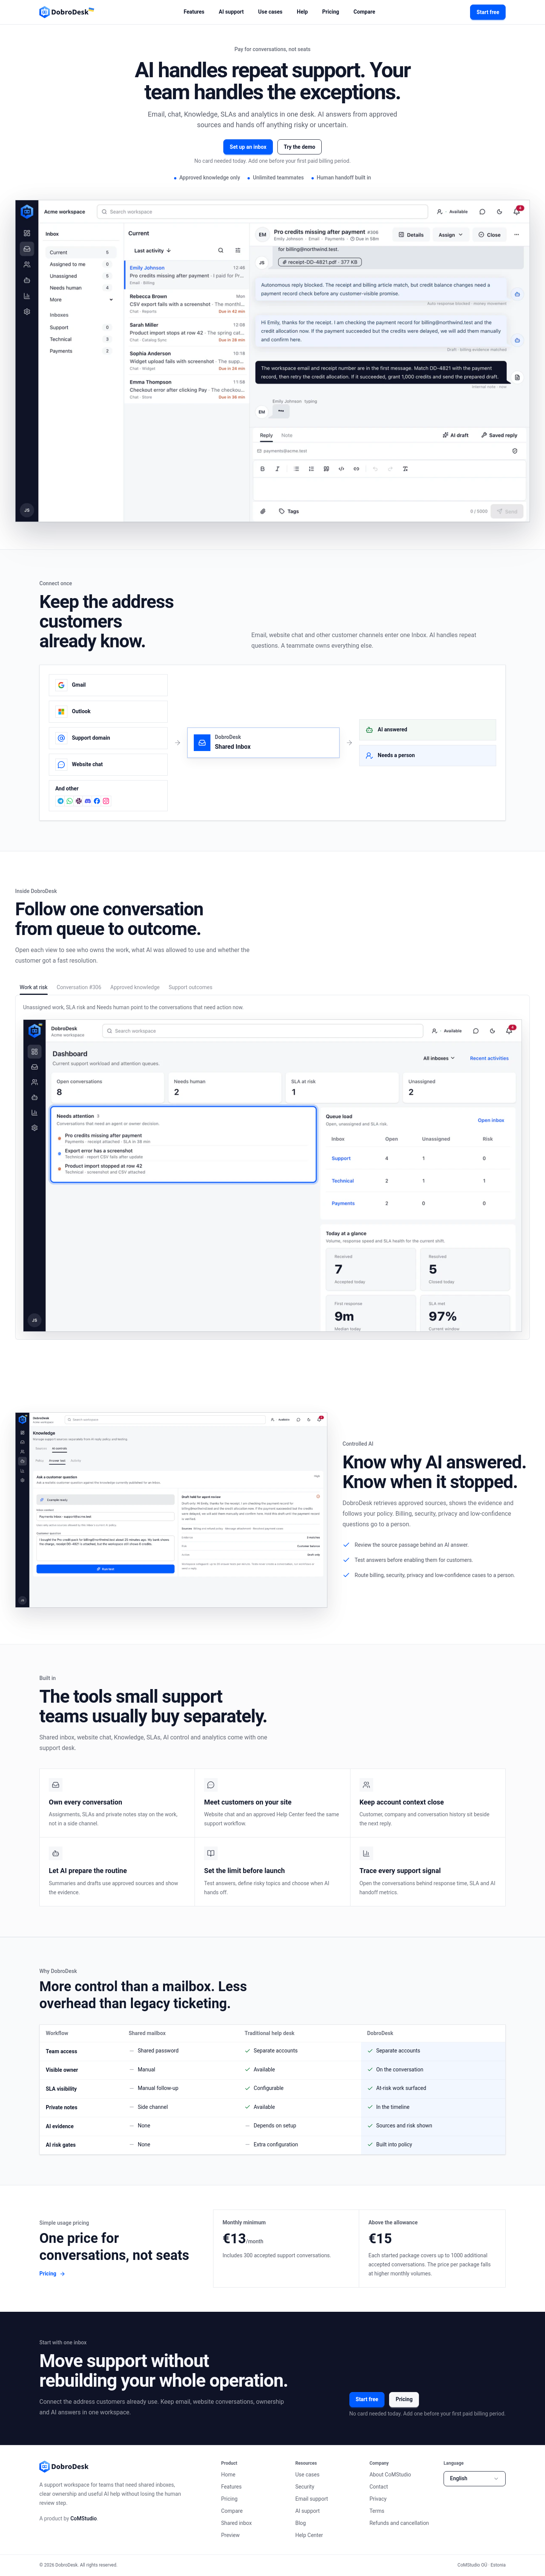Click the Gmail channel card
Image resolution: width=545 pixels, height=2576 pixels.
click(108, 685)
